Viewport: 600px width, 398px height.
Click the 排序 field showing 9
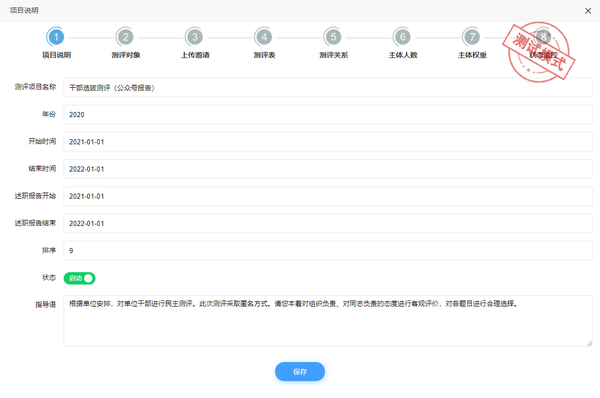pos(328,250)
